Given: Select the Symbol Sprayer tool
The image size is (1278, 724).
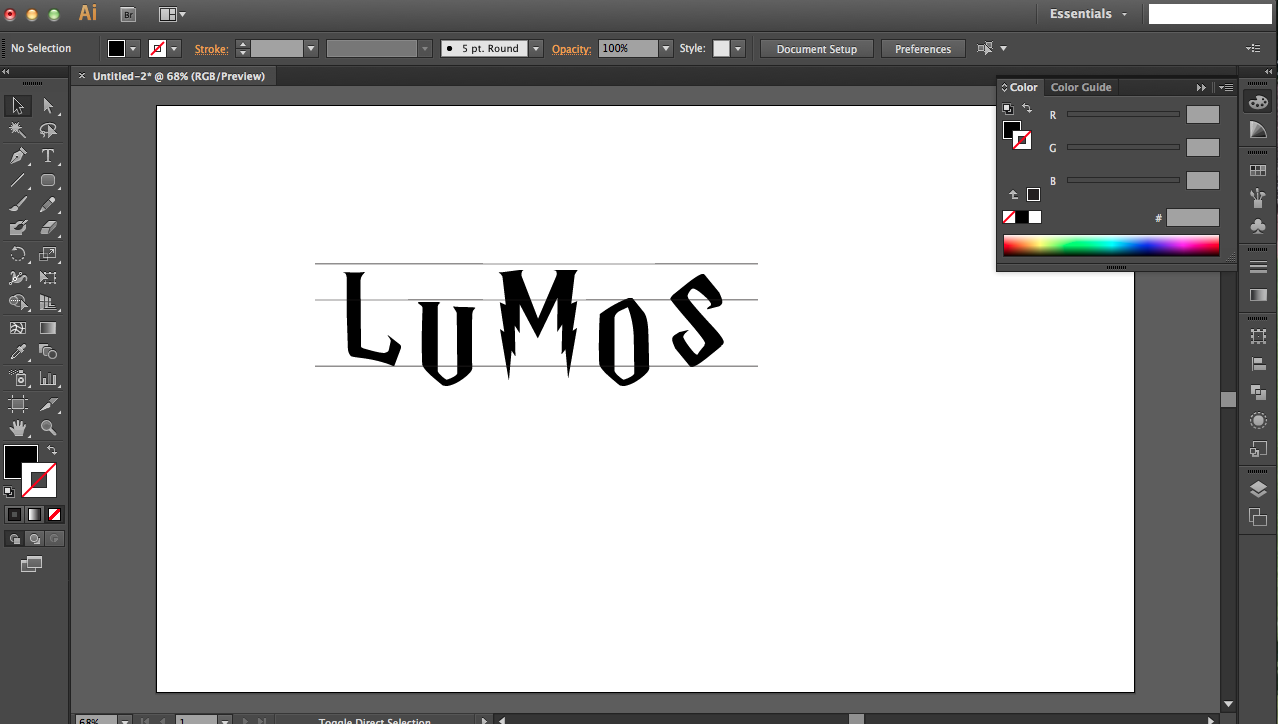Looking at the screenshot, I should [x=18, y=379].
